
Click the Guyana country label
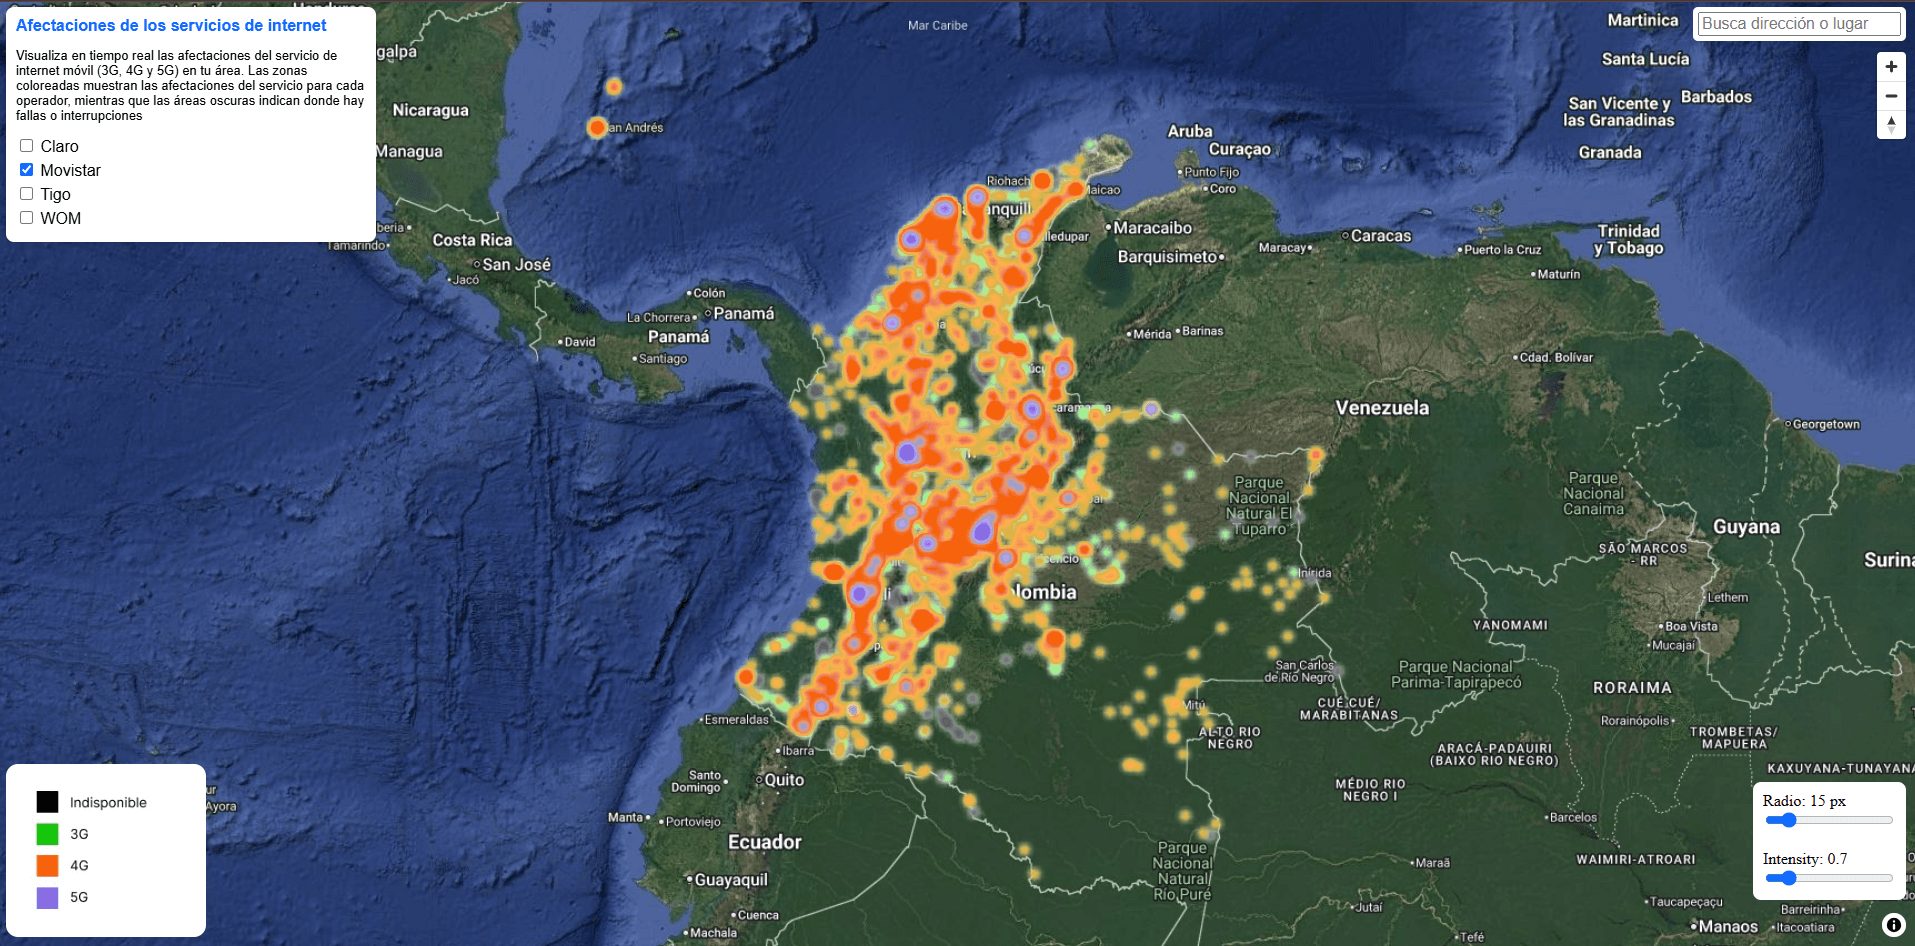pos(1746,527)
